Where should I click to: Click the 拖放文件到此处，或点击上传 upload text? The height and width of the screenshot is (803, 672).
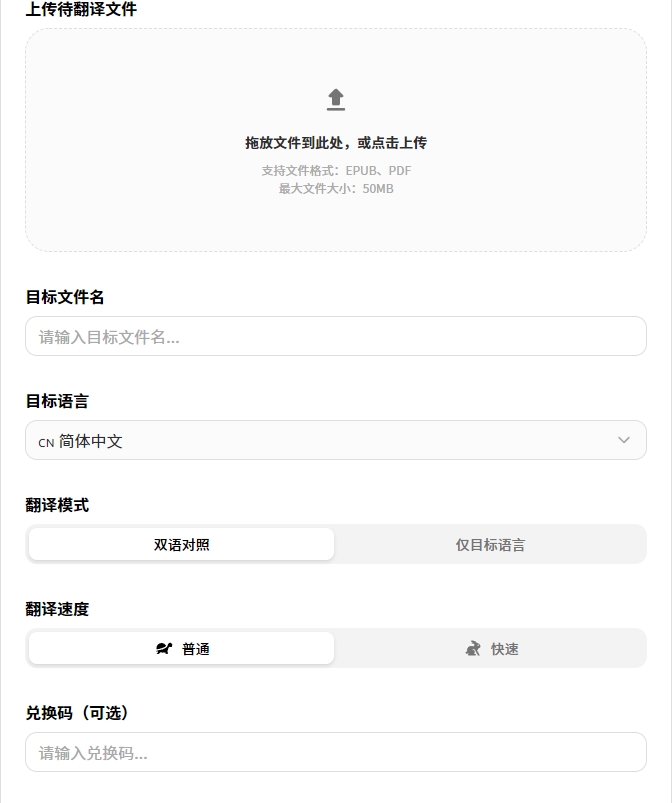(336, 143)
